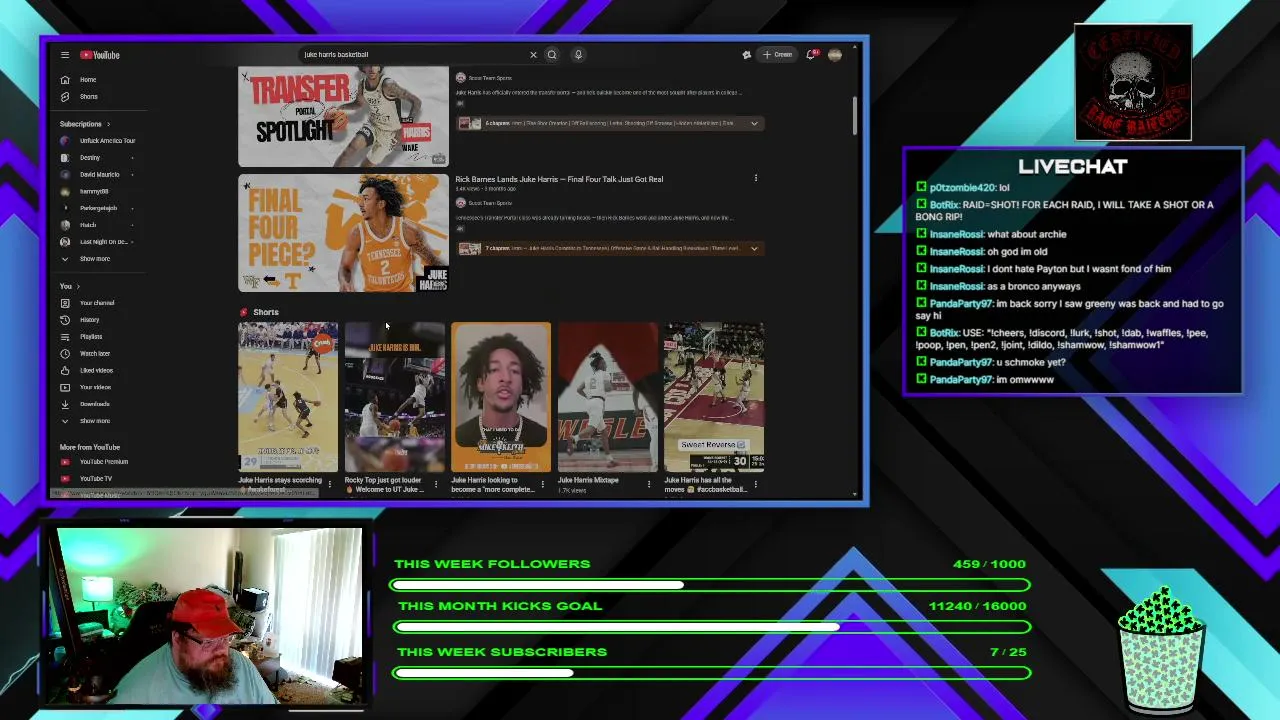
Task: Open the David Mauricio subscription channel
Action: tap(98, 175)
